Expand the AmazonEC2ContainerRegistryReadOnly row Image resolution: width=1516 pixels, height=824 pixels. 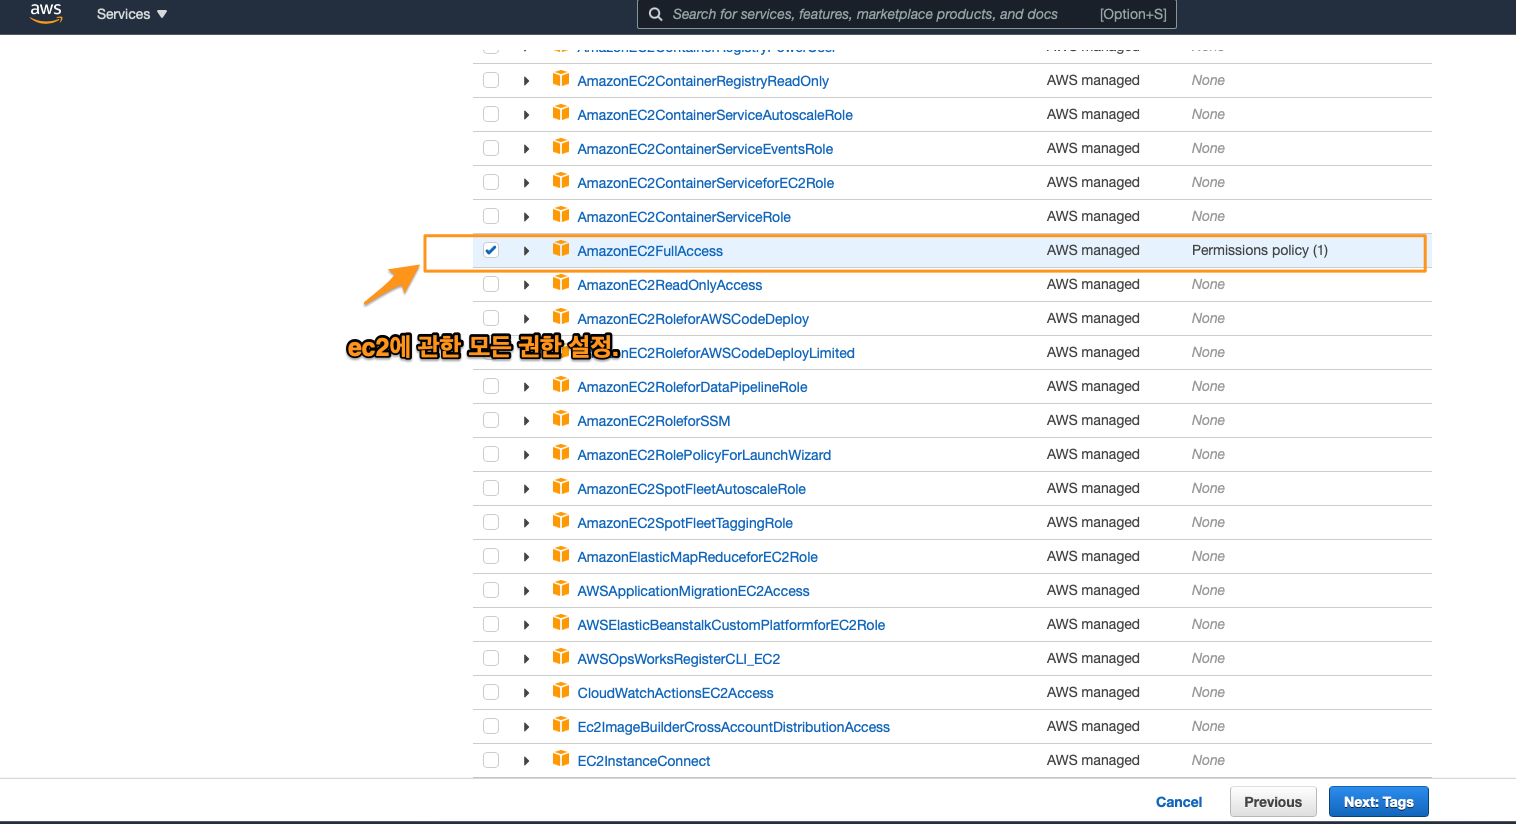[526, 81]
